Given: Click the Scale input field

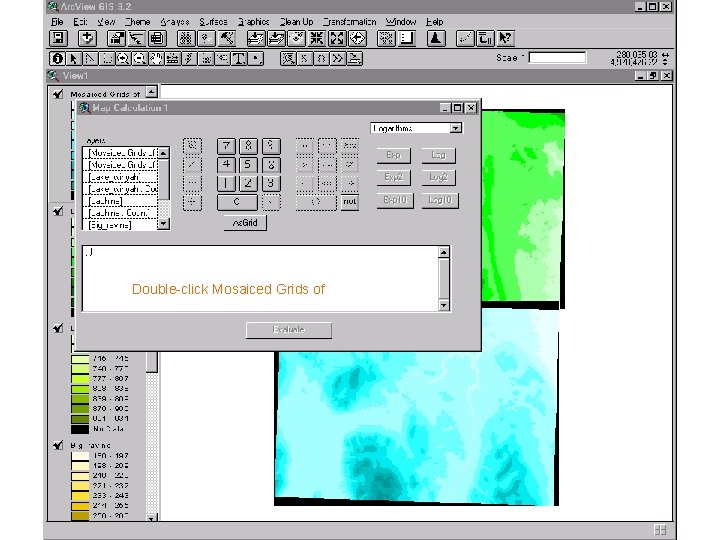Looking at the screenshot, I should 557,58.
